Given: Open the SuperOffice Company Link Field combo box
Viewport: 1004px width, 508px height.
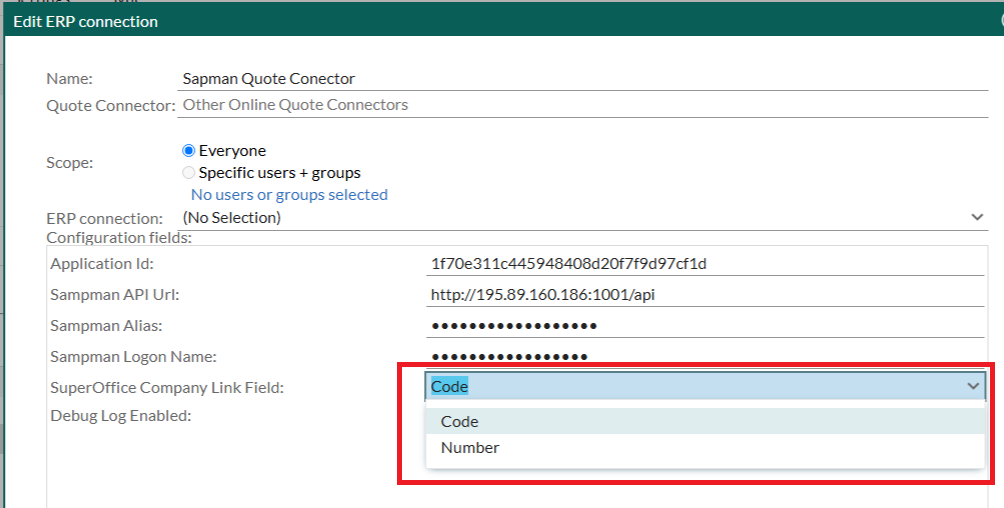Looking at the screenshot, I should point(705,386).
